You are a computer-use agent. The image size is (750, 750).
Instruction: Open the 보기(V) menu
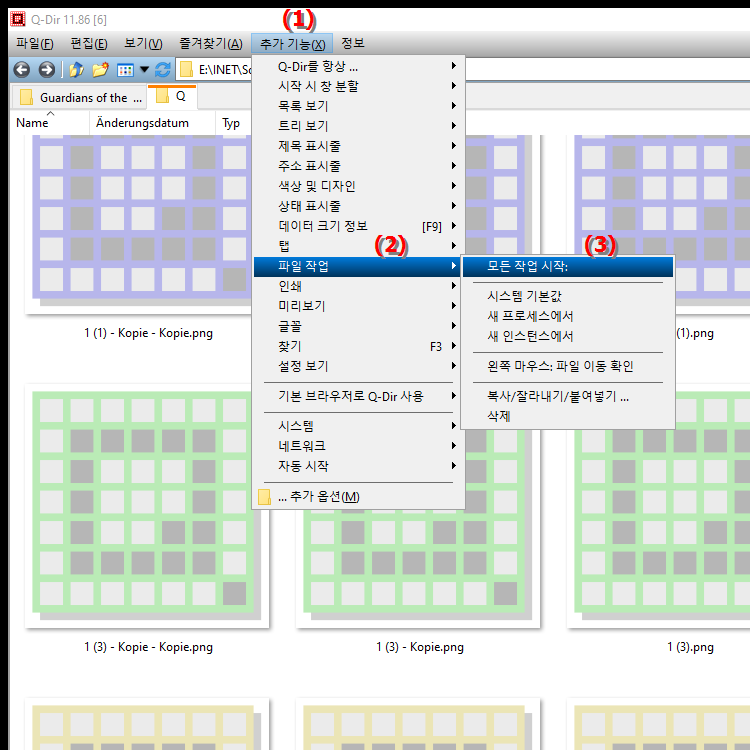[x=143, y=44]
